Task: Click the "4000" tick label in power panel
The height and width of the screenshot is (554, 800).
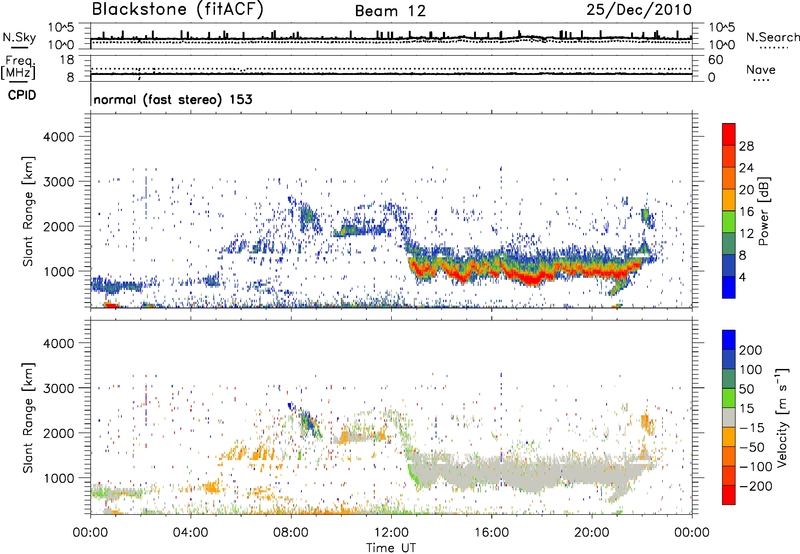Action: click(x=59, y=137)
